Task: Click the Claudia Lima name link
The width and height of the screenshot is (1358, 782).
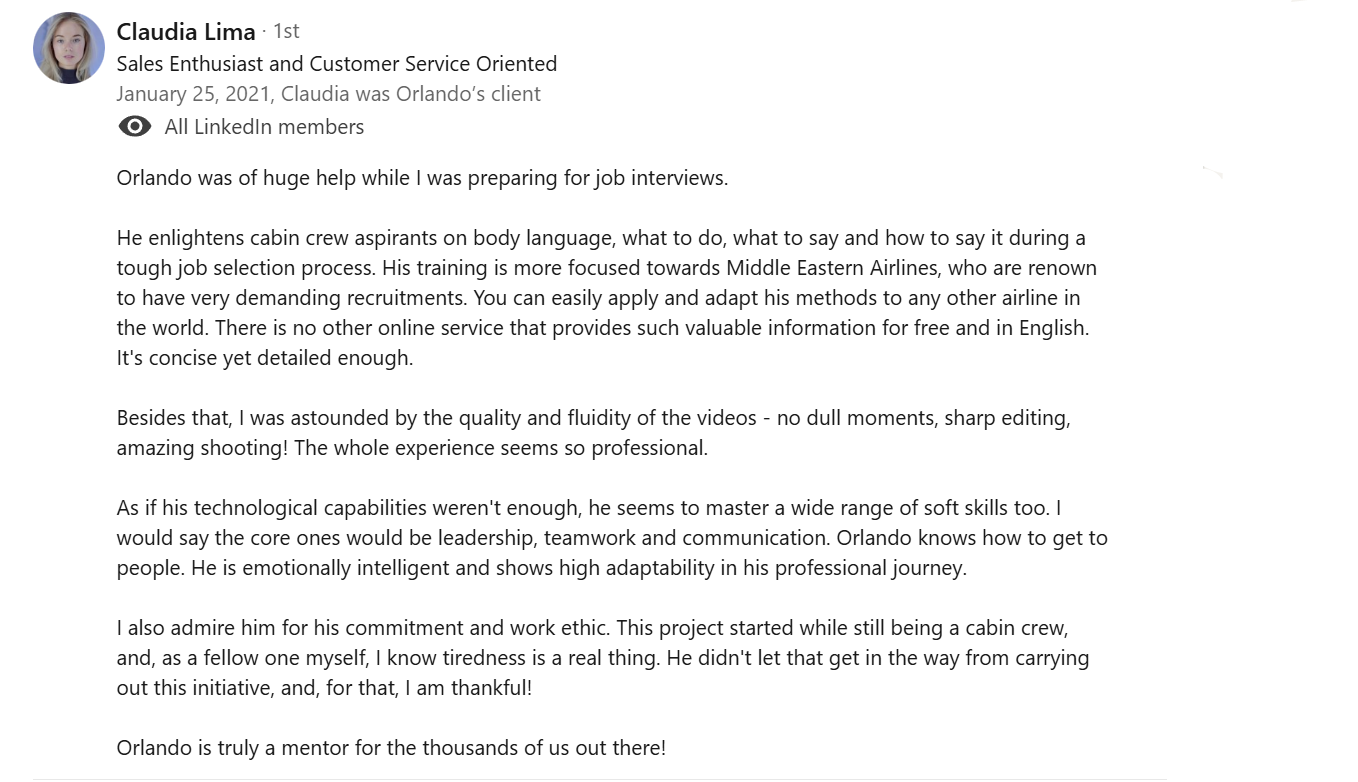Action: tap(186, 32)
